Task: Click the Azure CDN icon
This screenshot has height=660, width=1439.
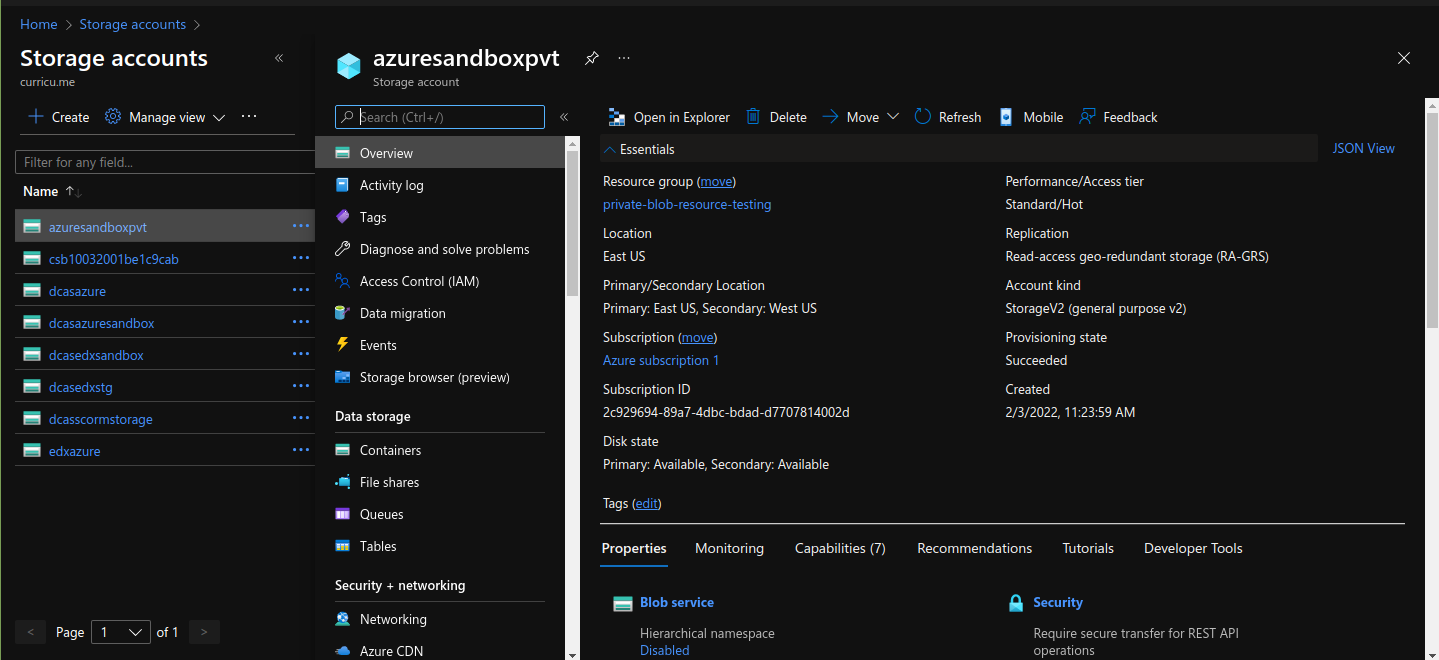Action: pos(343,651)
